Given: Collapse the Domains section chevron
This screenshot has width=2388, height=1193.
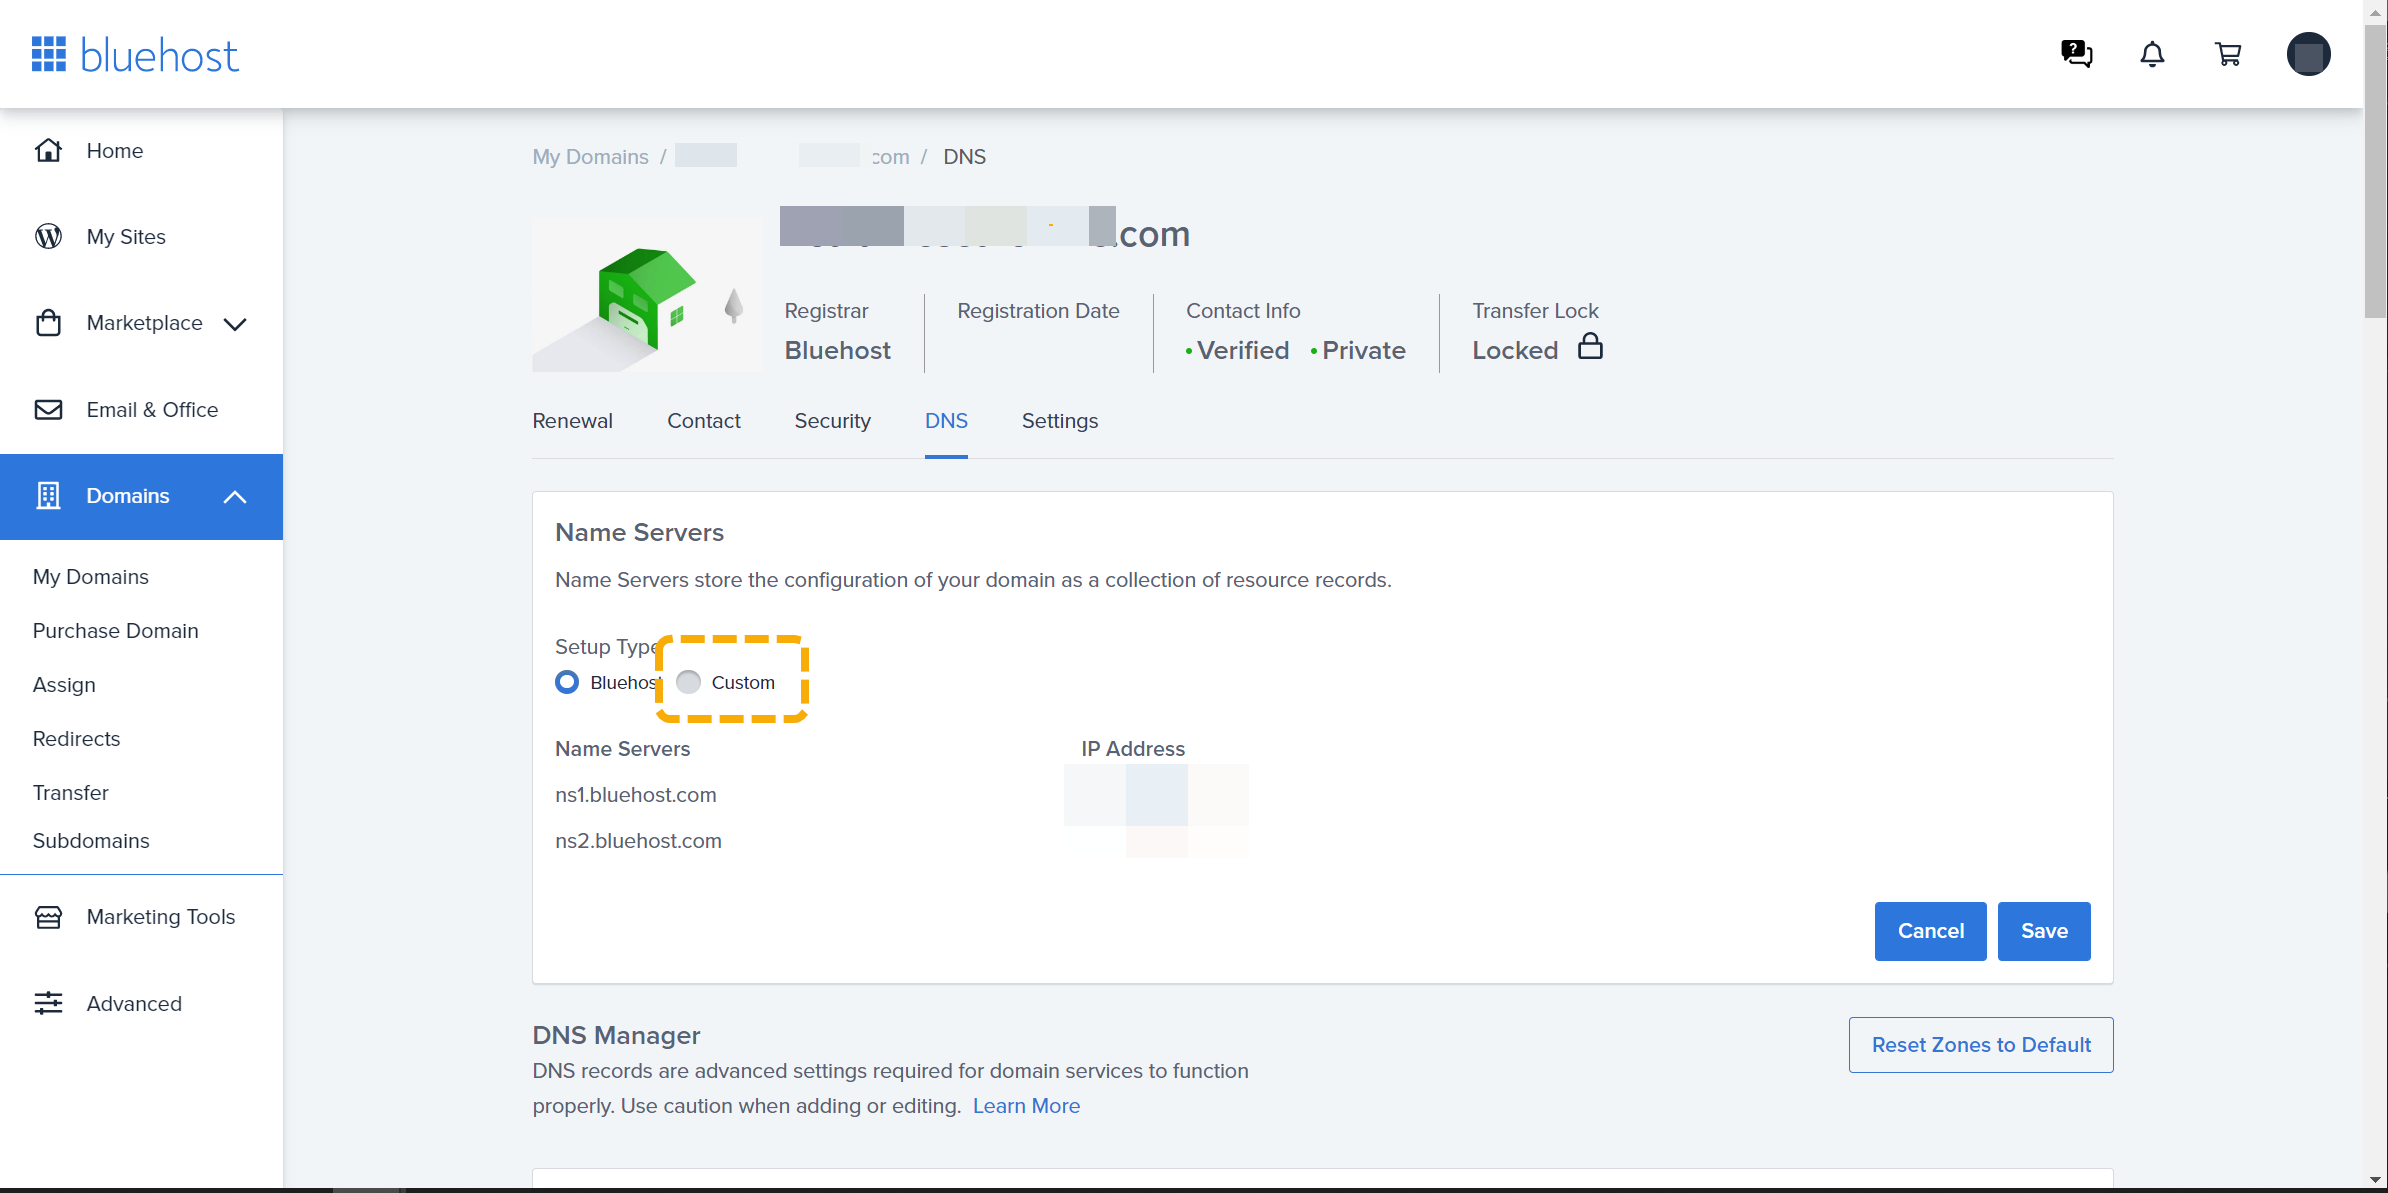Looking at the screenshot, I should 235,497.
